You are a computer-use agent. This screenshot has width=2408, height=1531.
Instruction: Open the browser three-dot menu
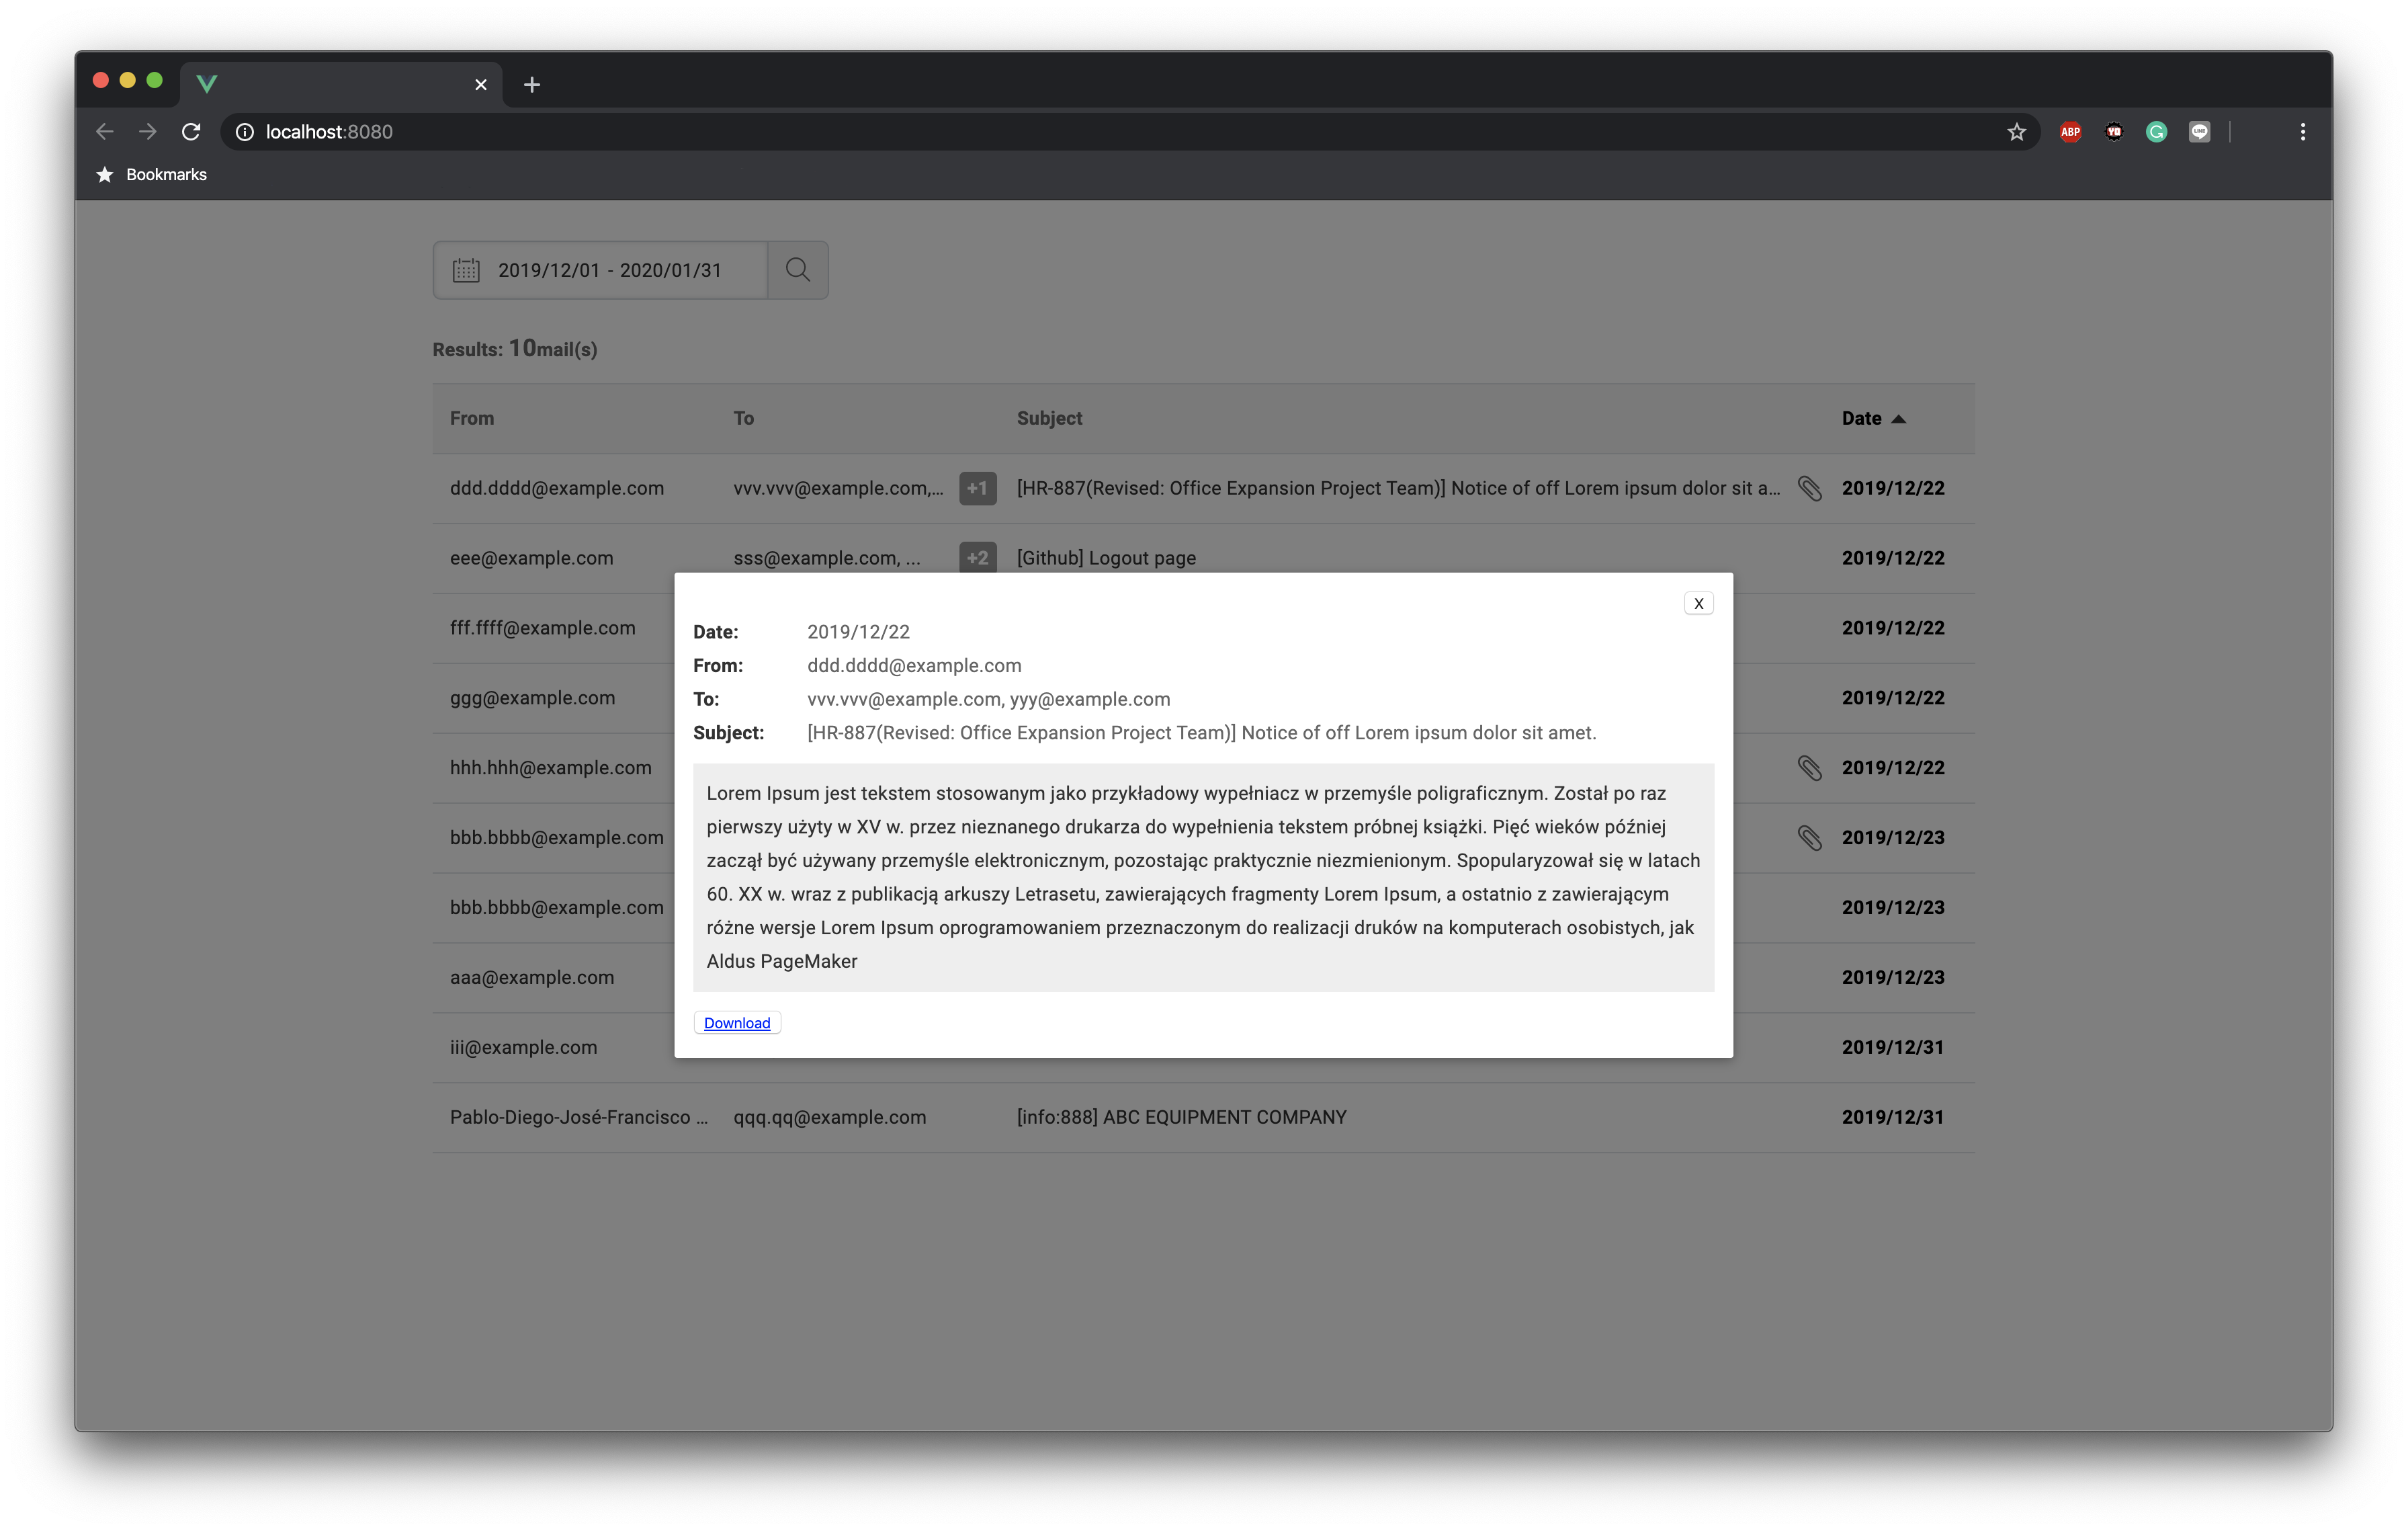pyautogui.click(x=2302, y=132)
